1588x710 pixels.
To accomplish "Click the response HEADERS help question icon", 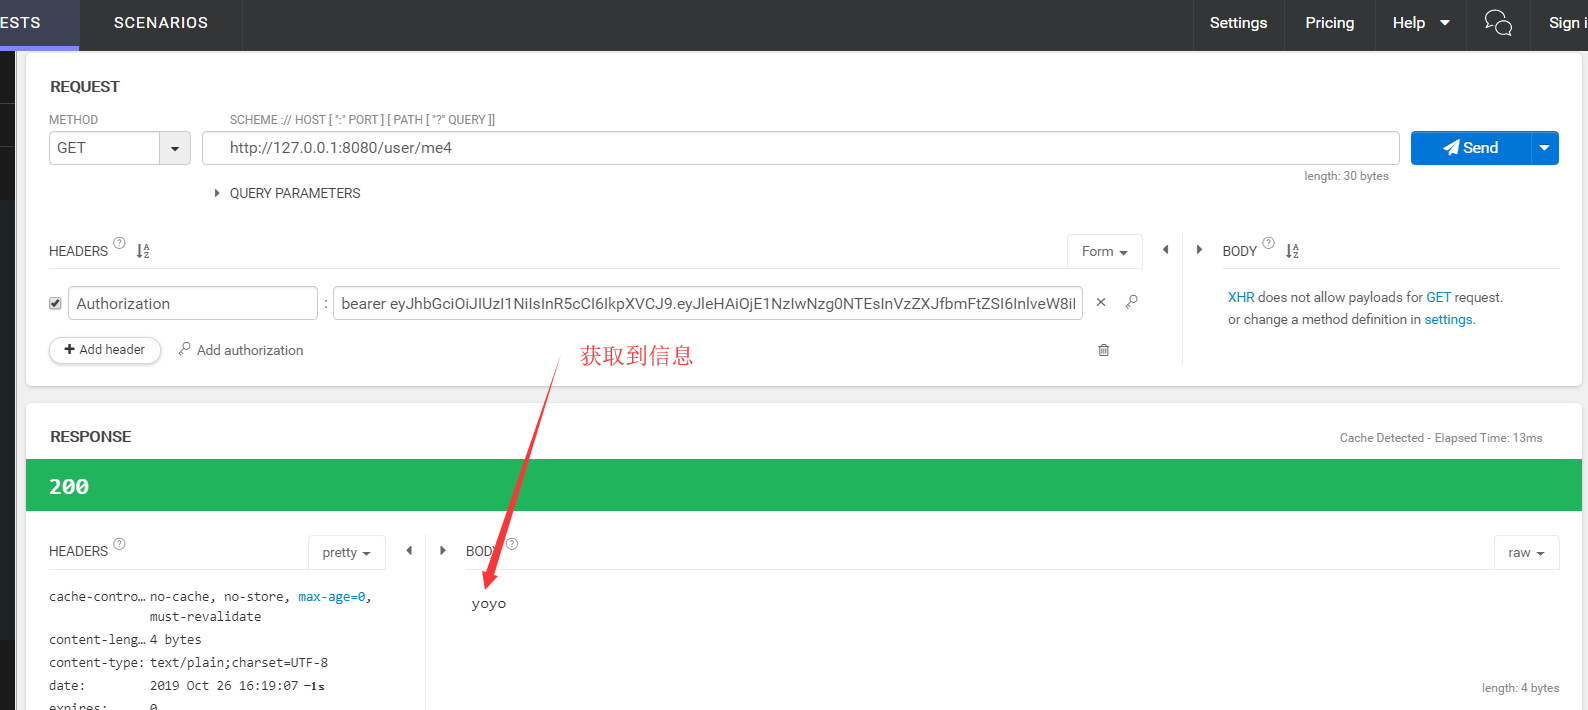I will tap(119, 544).
